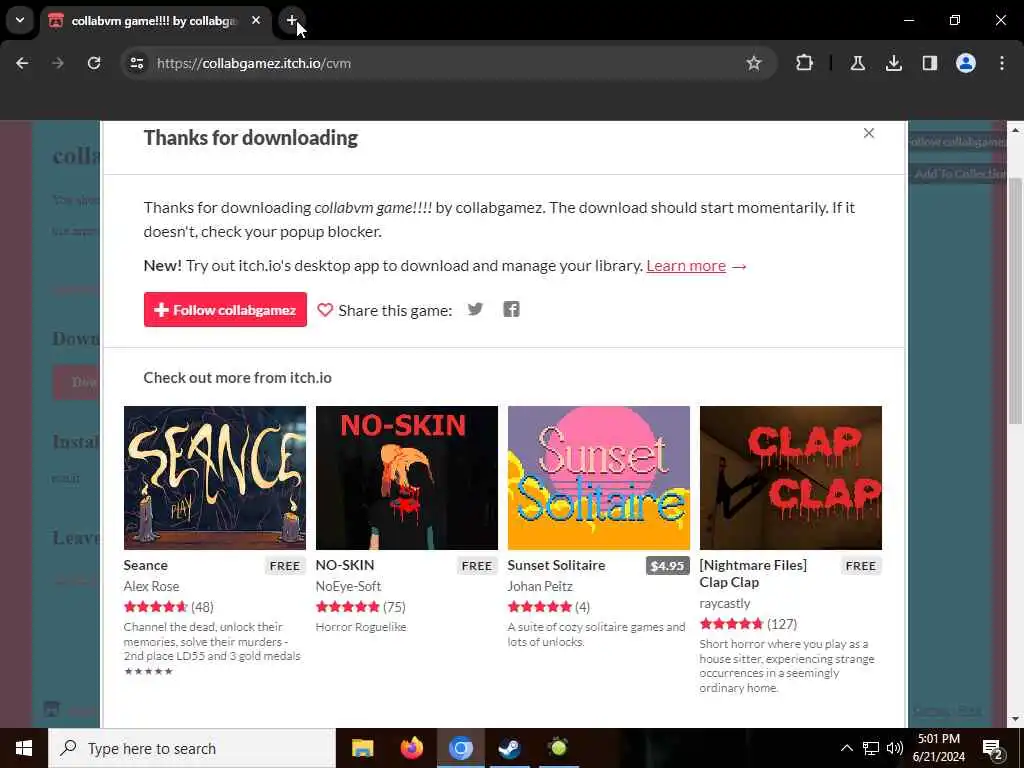Open Steam from the taskbar
This screenshot has height=768, width=1024.
(x=509, y=748)
